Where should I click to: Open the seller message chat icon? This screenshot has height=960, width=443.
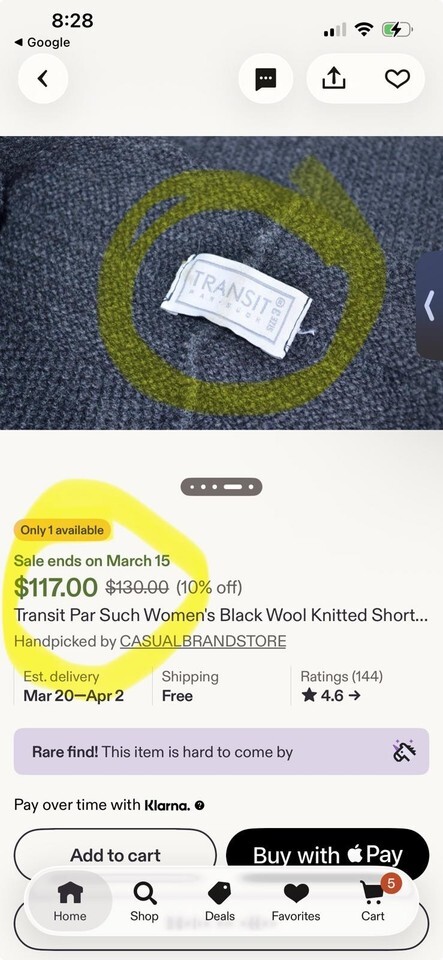pyautogui.click(x=266, y=78)
